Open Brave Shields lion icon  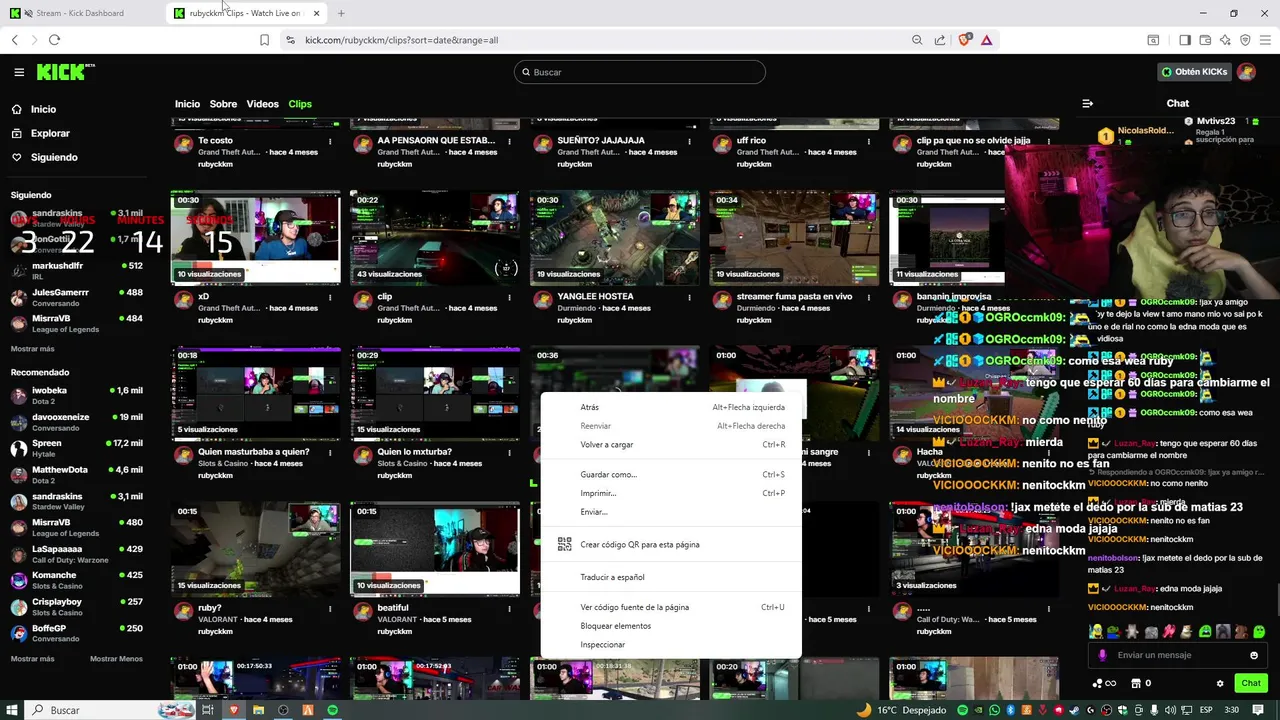965,40
